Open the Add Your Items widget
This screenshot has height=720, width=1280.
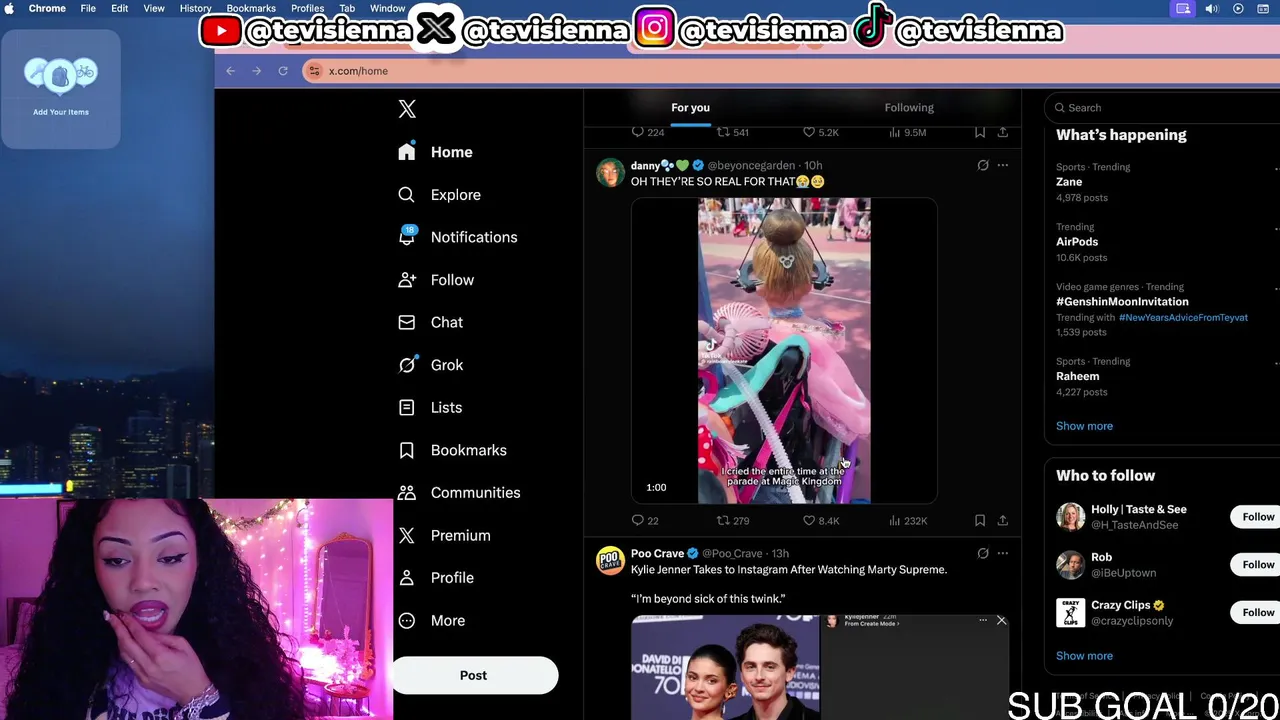click(60, 89)
